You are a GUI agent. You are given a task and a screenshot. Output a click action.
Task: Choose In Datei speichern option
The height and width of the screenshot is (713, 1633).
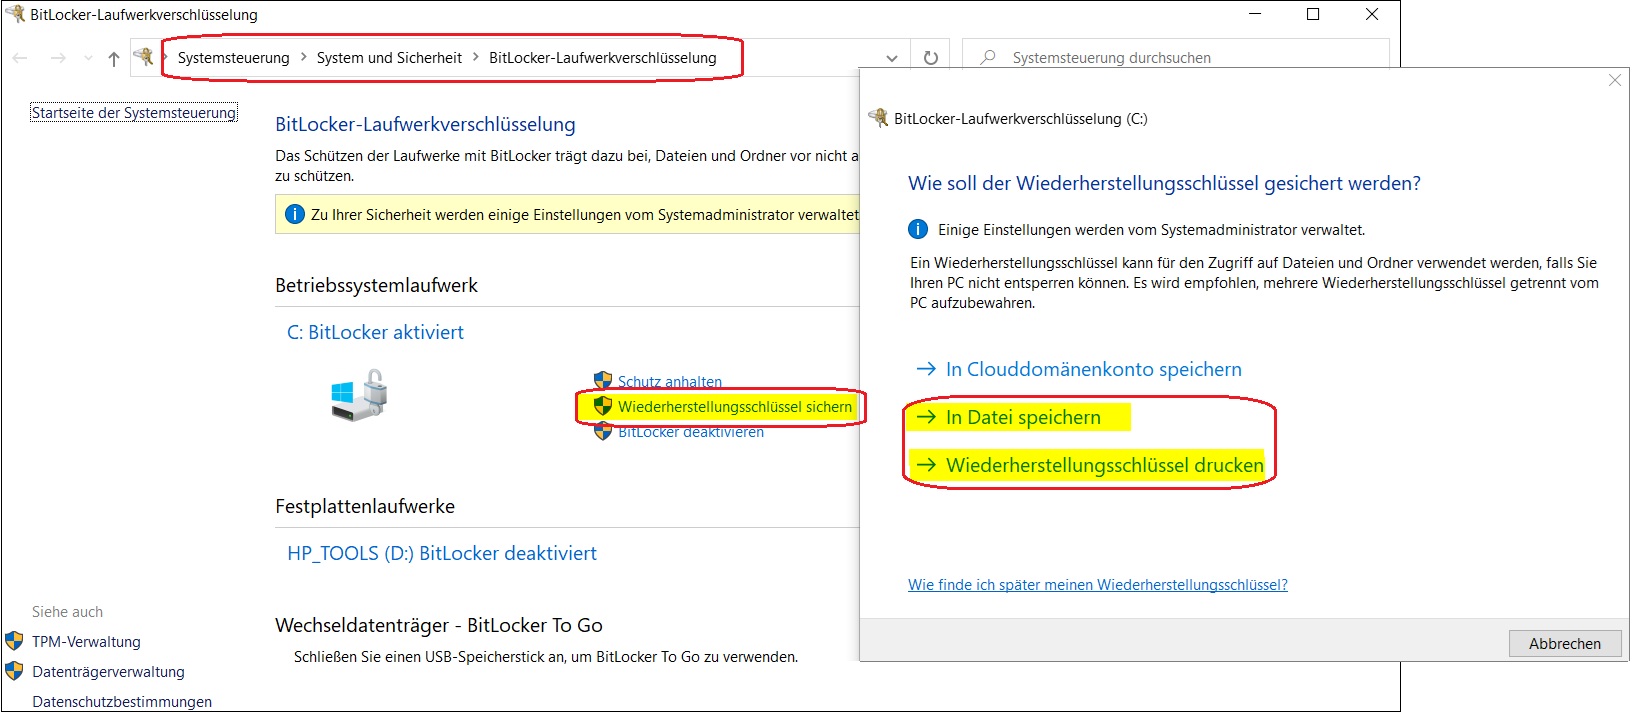[1022, 418]
